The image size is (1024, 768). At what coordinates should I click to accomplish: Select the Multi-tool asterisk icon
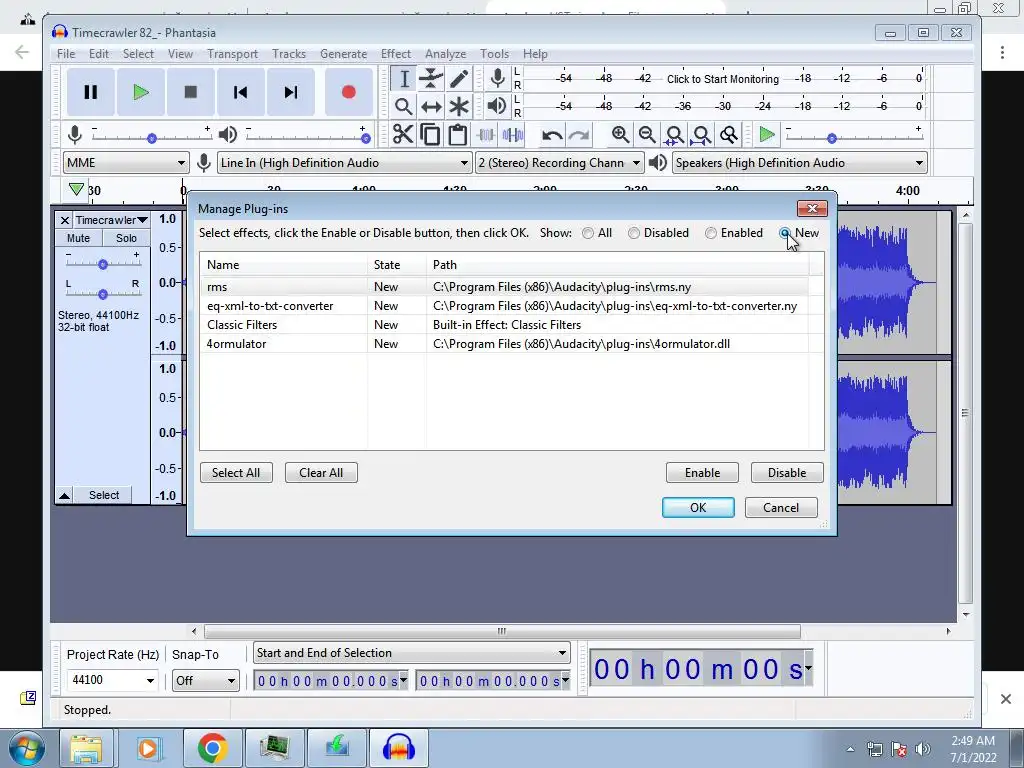point(458,106)
